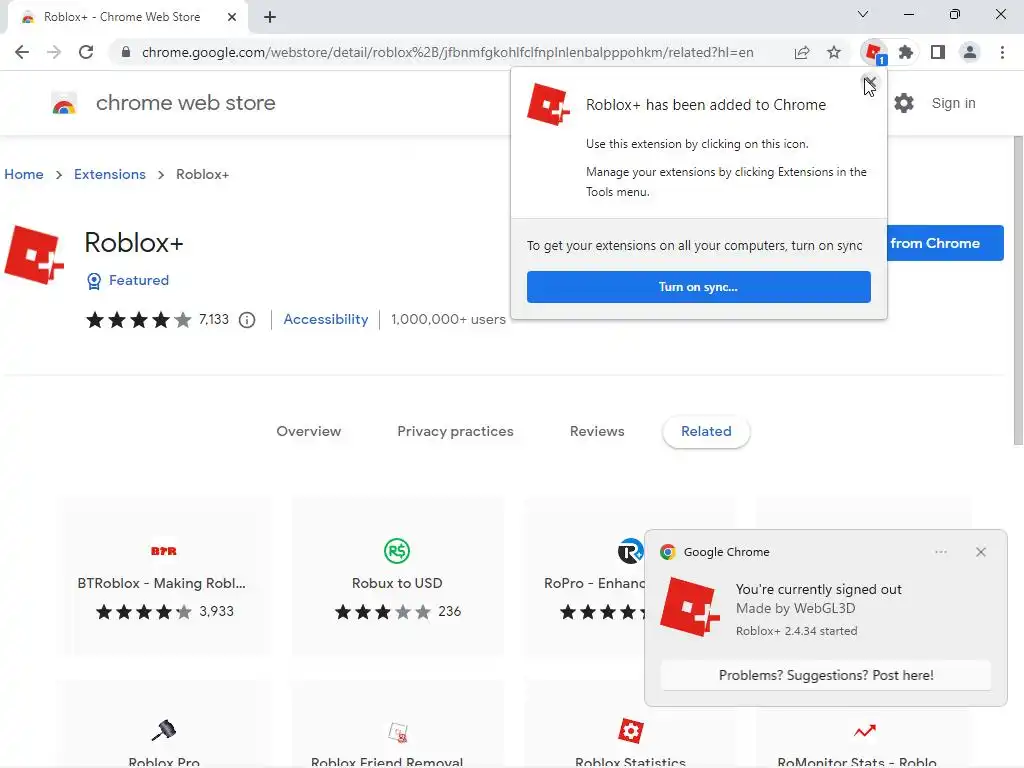
Task: Close the Roblox+ Chrome Web Store tab
Action: pos(232,17)
